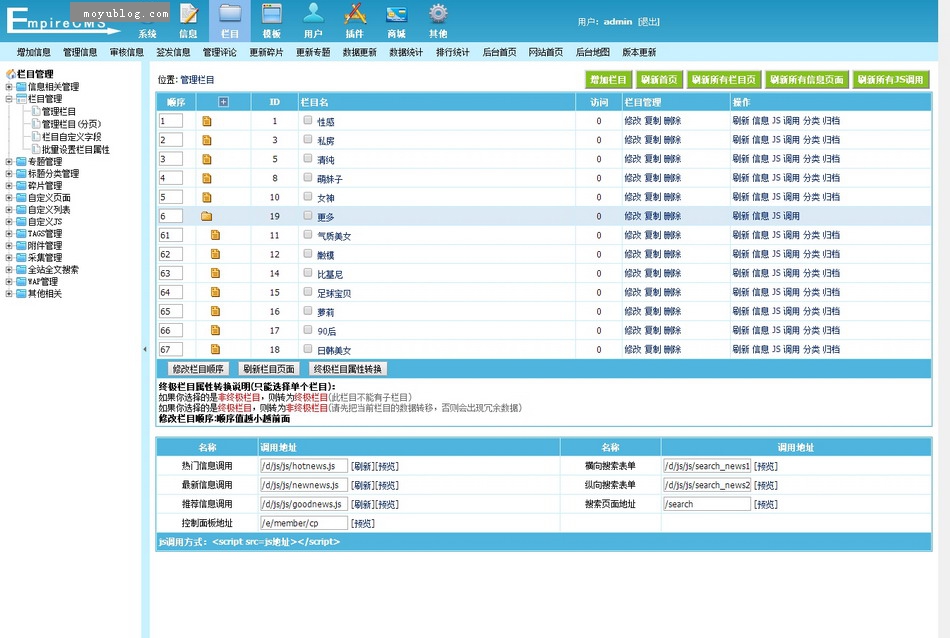Check the 性感 column checkbox

(x=308, y=121)
